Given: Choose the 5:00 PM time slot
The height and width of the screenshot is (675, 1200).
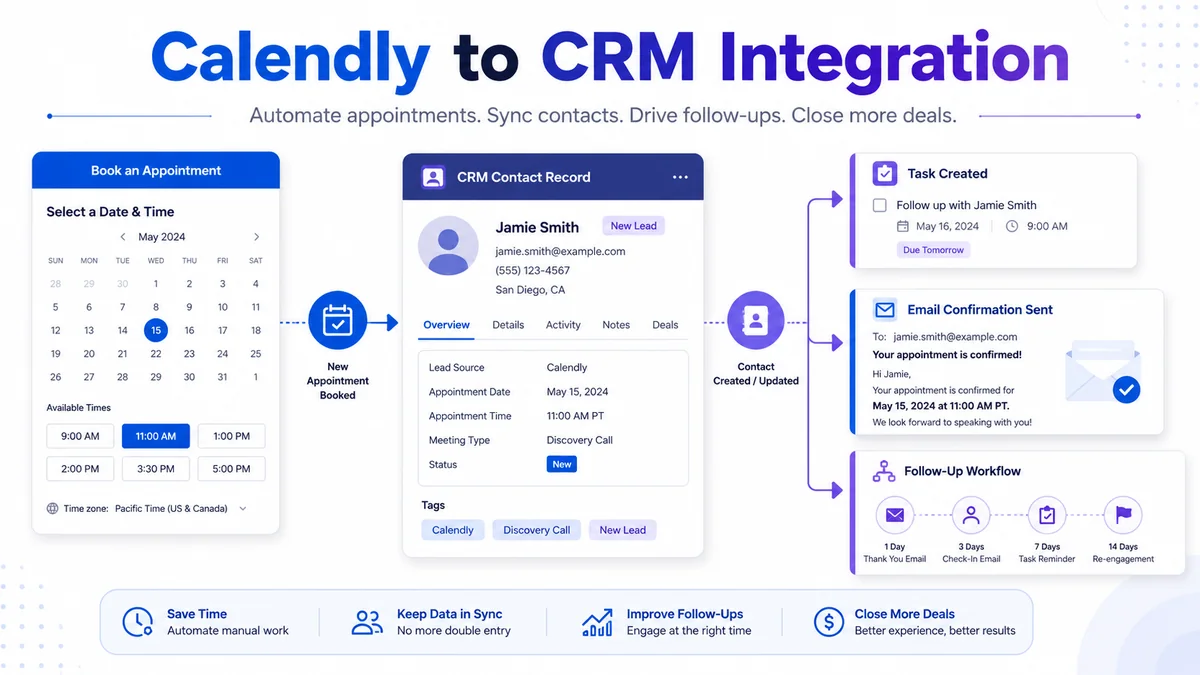Looking at the screenshot, I should 231,468.
